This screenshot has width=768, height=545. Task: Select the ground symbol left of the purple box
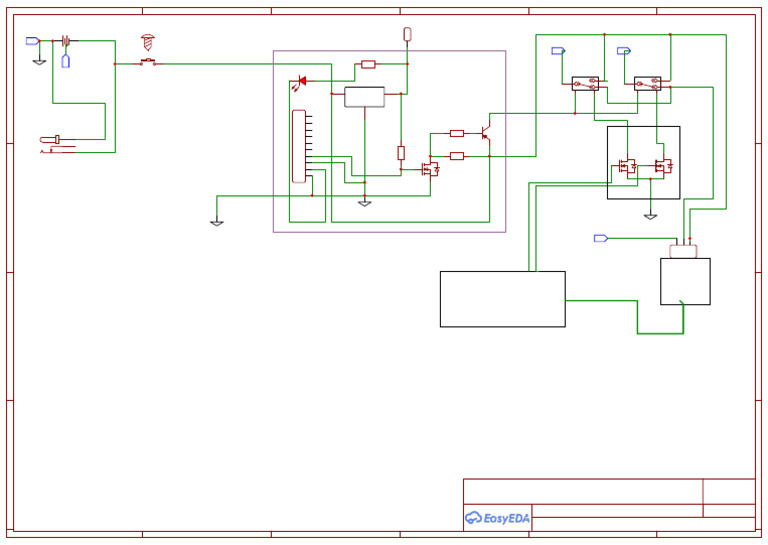coord(217,222)
